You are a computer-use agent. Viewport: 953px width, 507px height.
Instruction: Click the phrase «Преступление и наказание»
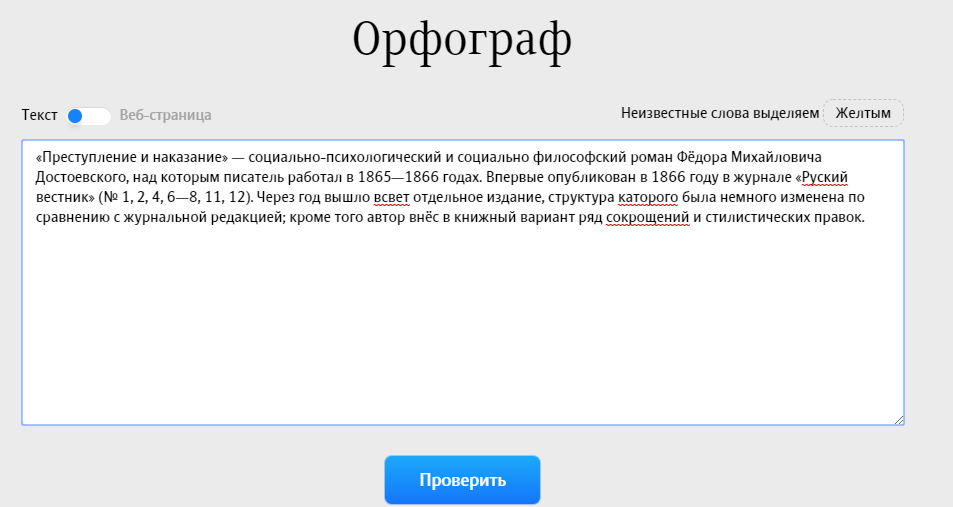coord(132,157)
